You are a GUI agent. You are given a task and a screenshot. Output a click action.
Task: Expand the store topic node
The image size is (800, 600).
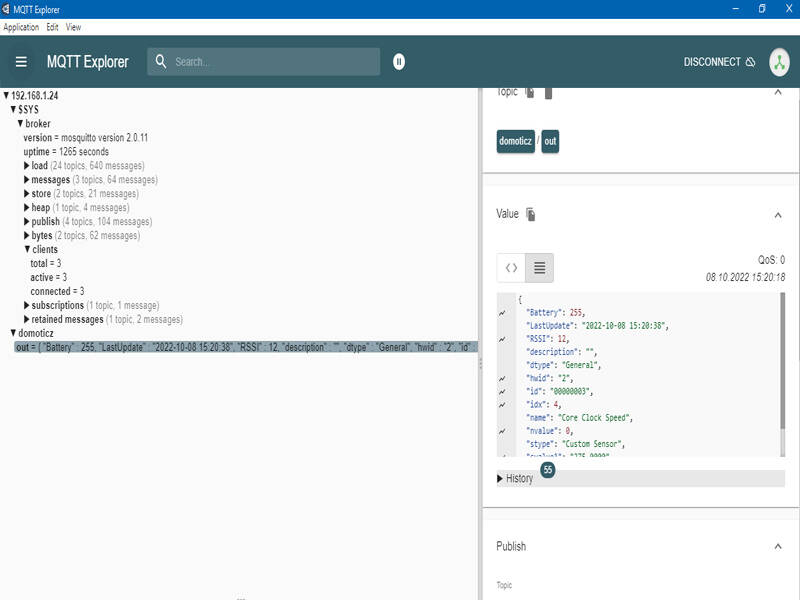pos(27,193)
